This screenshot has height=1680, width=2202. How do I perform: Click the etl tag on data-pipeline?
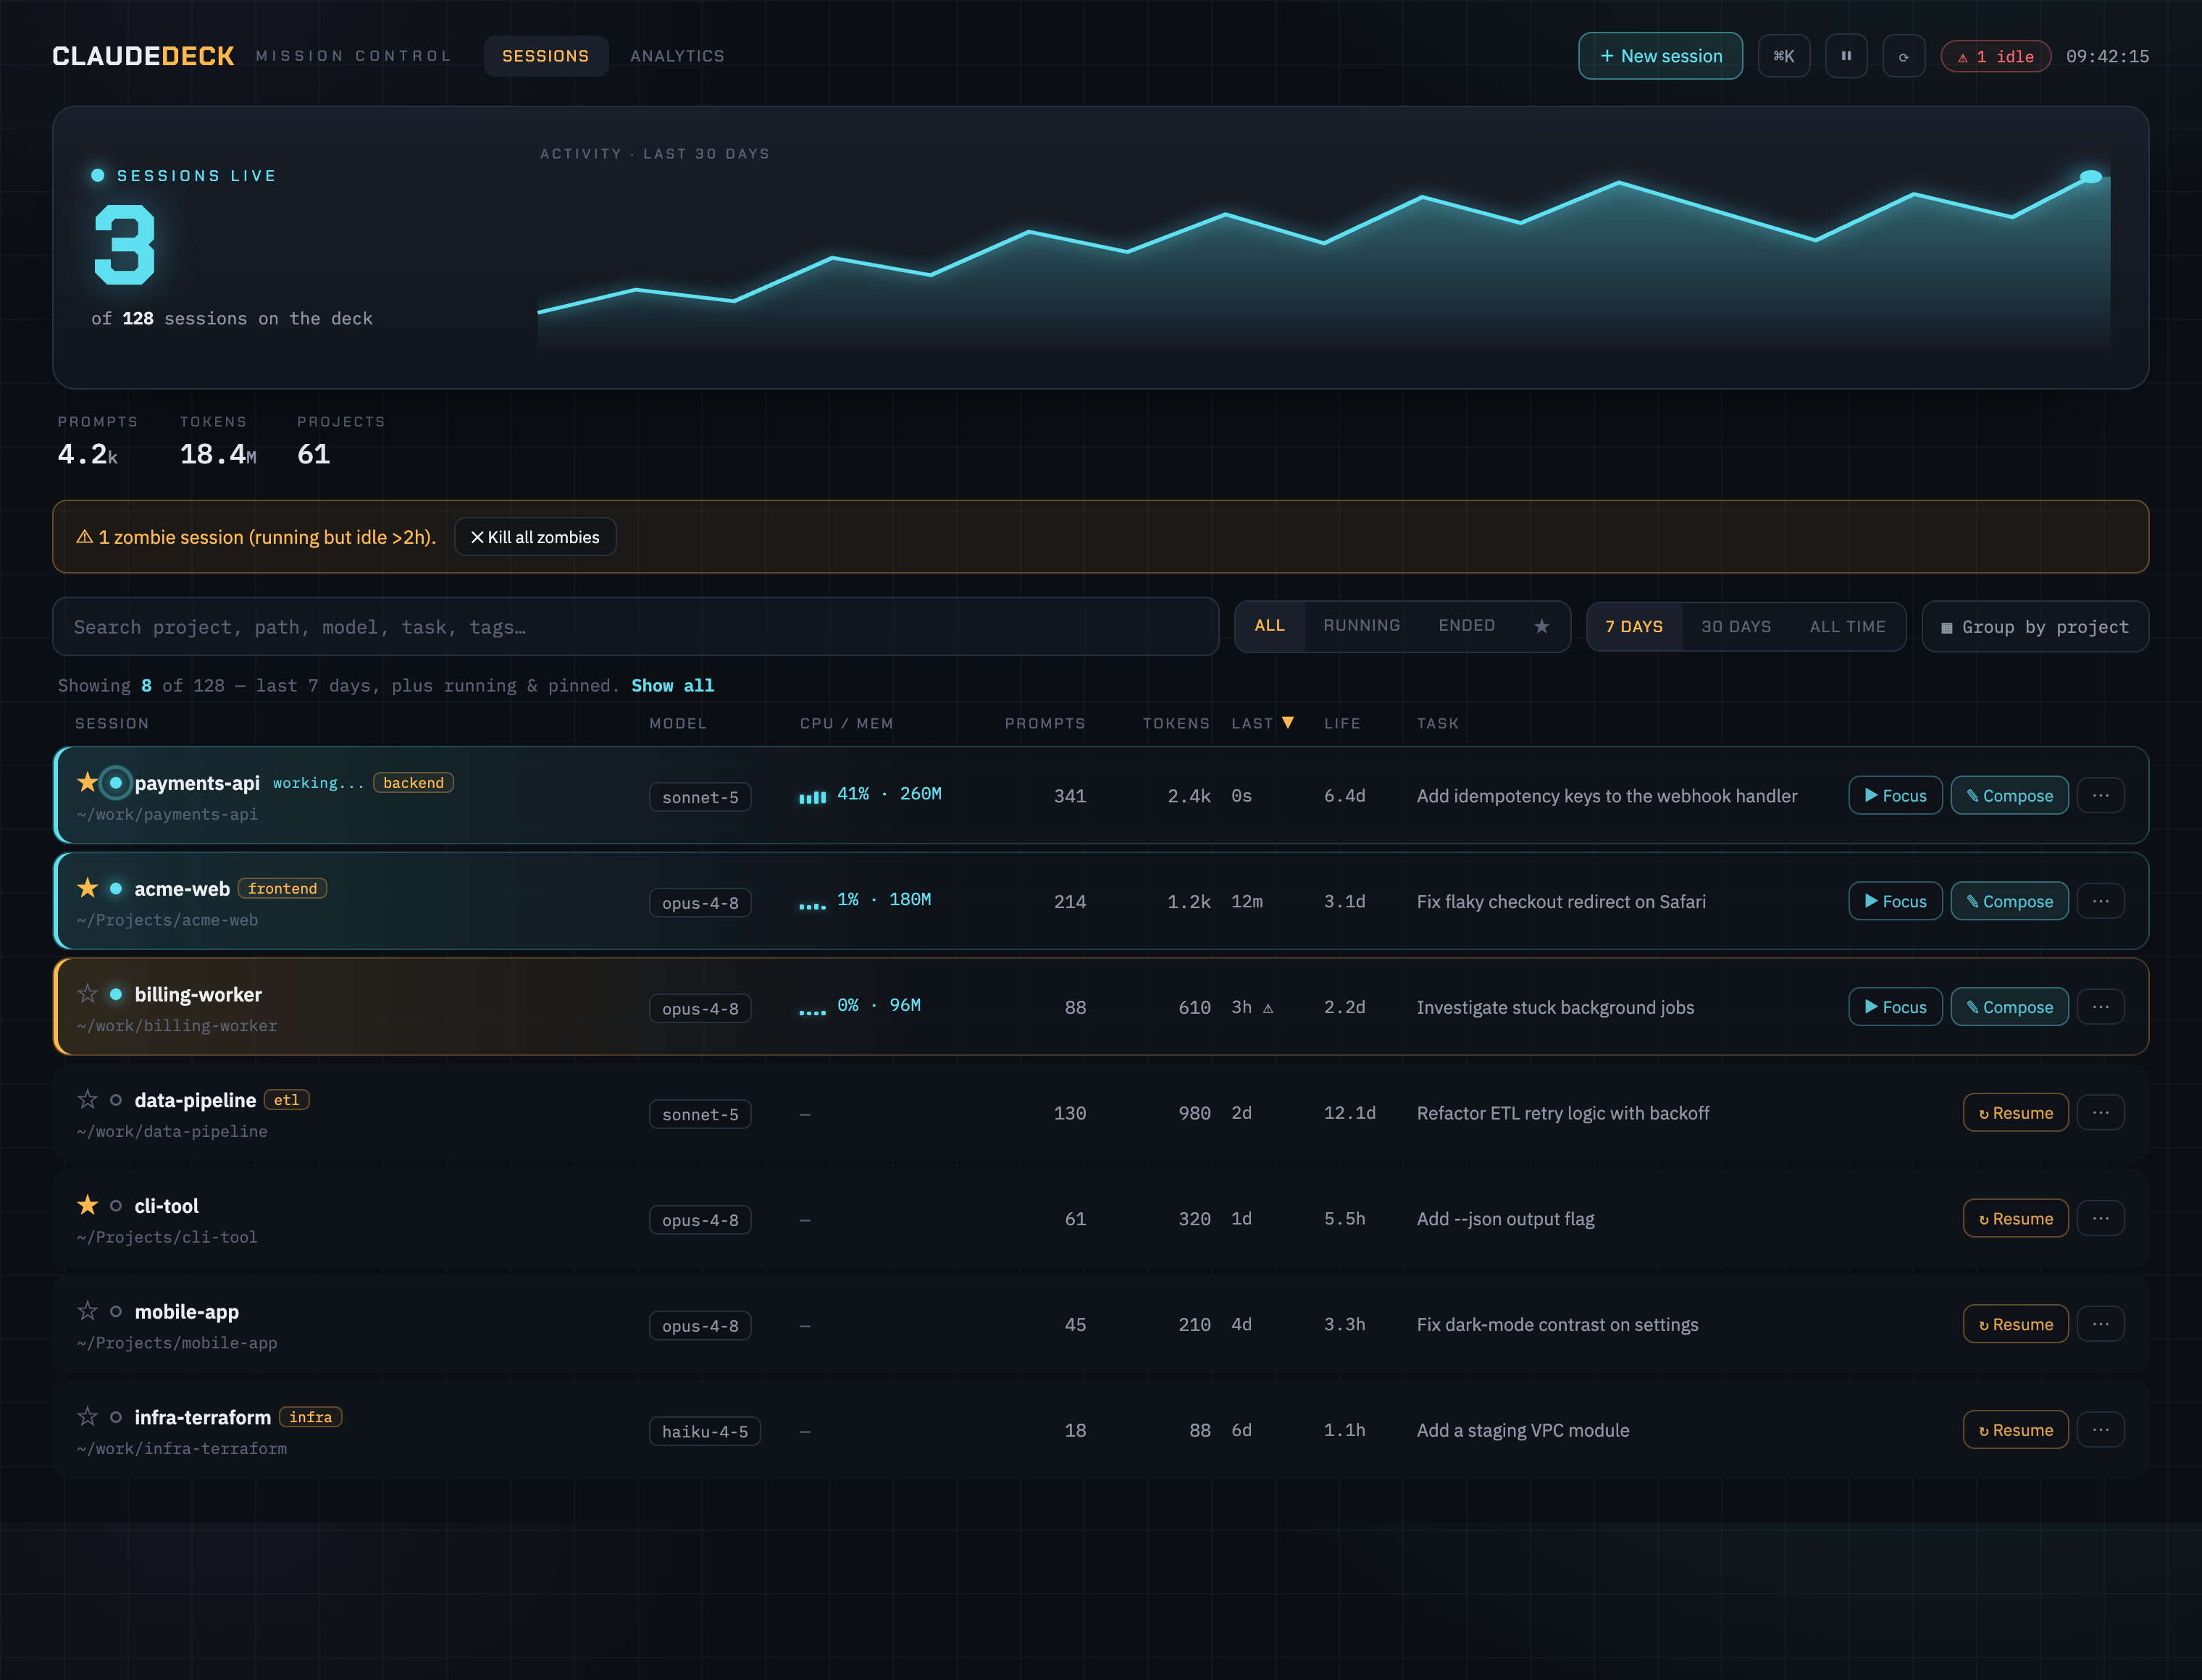[x=286, y=1099]
